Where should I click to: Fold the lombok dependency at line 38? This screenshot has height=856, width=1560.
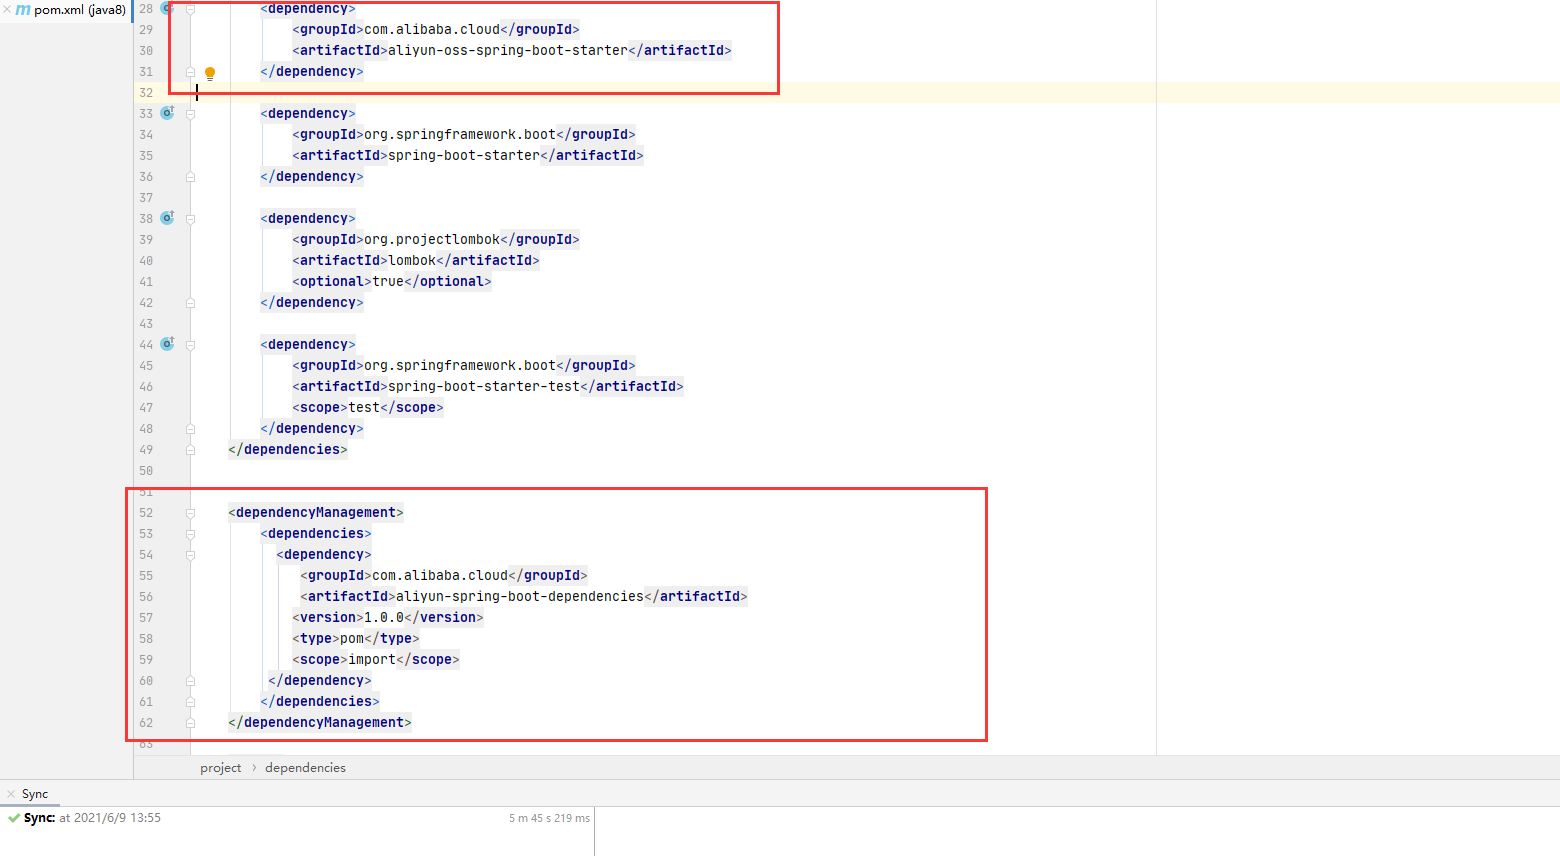click(x=190, y=218)
